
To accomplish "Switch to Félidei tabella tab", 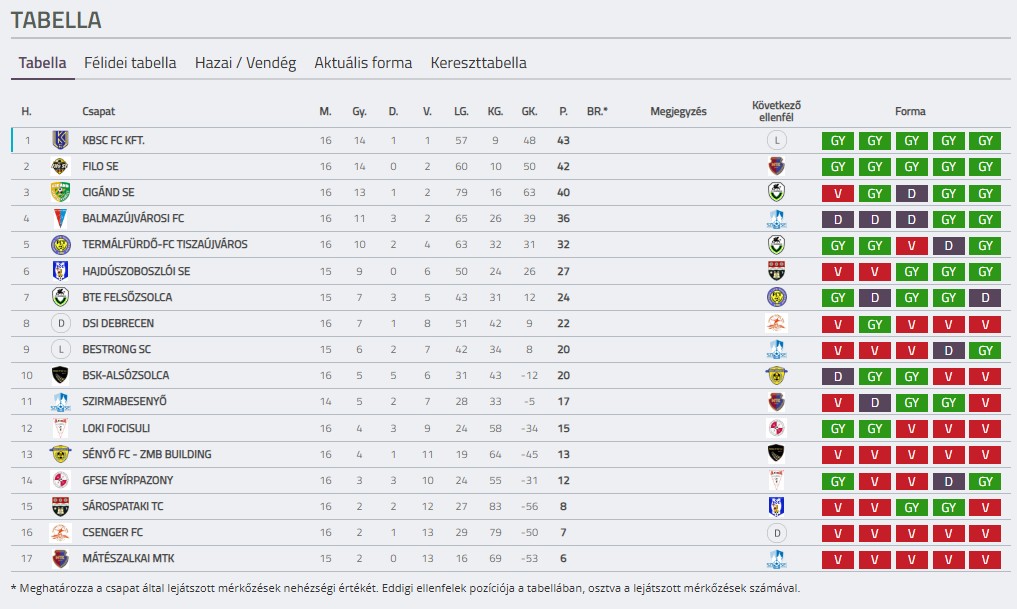I will [x=130, y=63].
